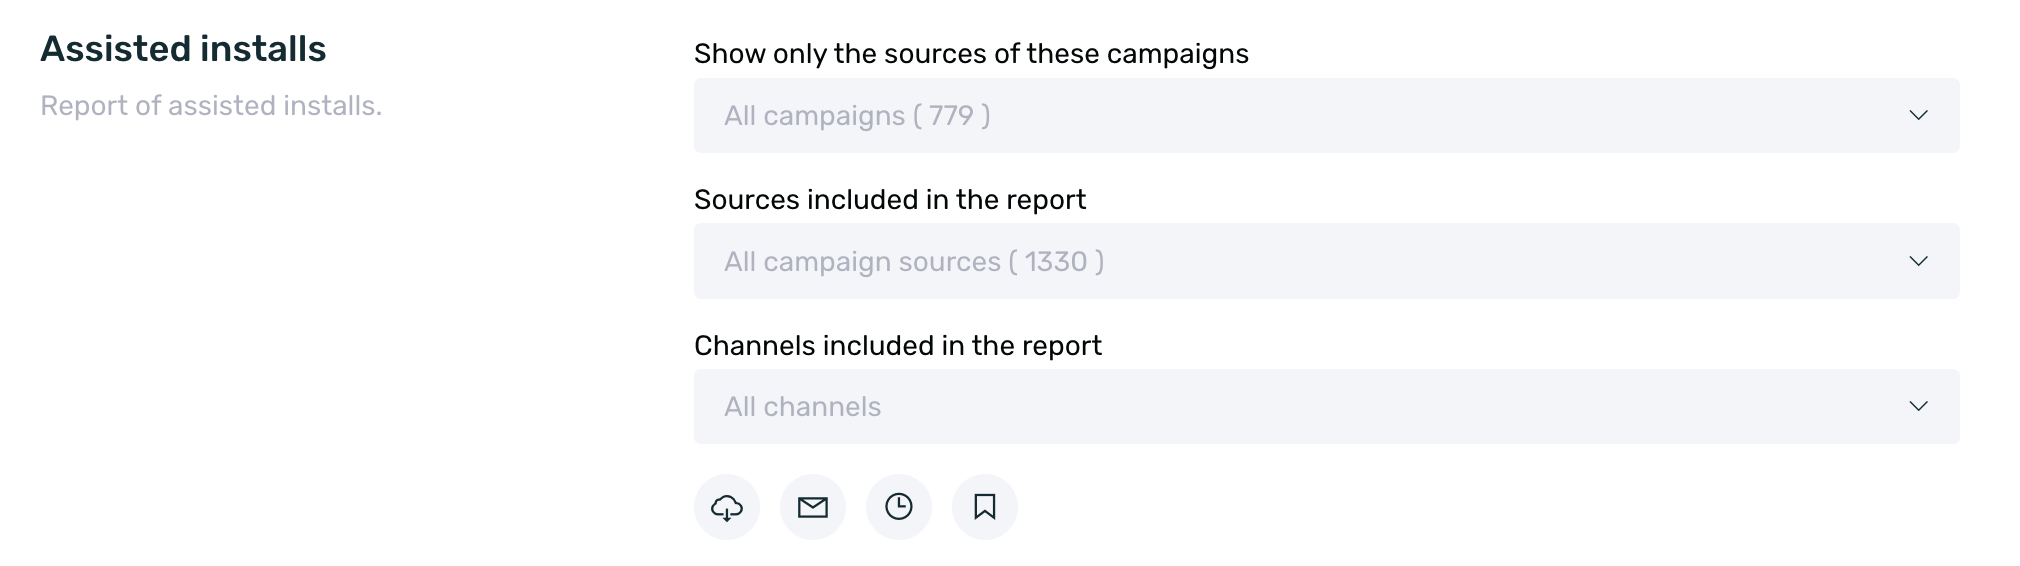2020x566 pixels.
Task: Open the All campaigns dropdown
Action: [x=1327, y=115]
